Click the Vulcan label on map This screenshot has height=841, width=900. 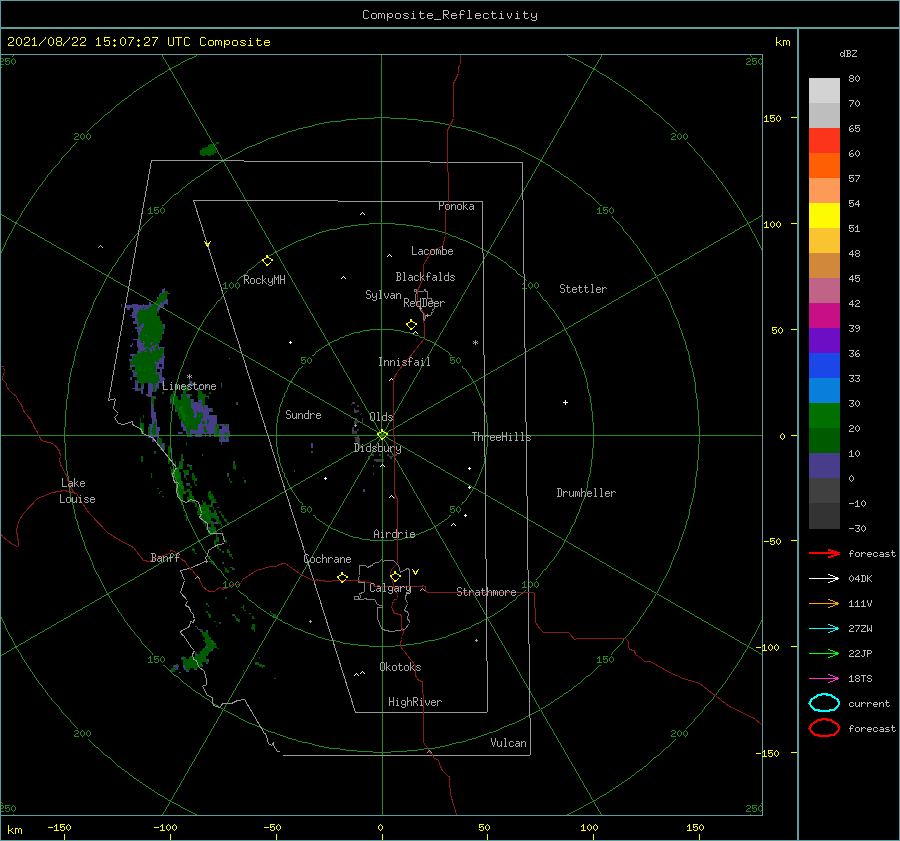508,743
